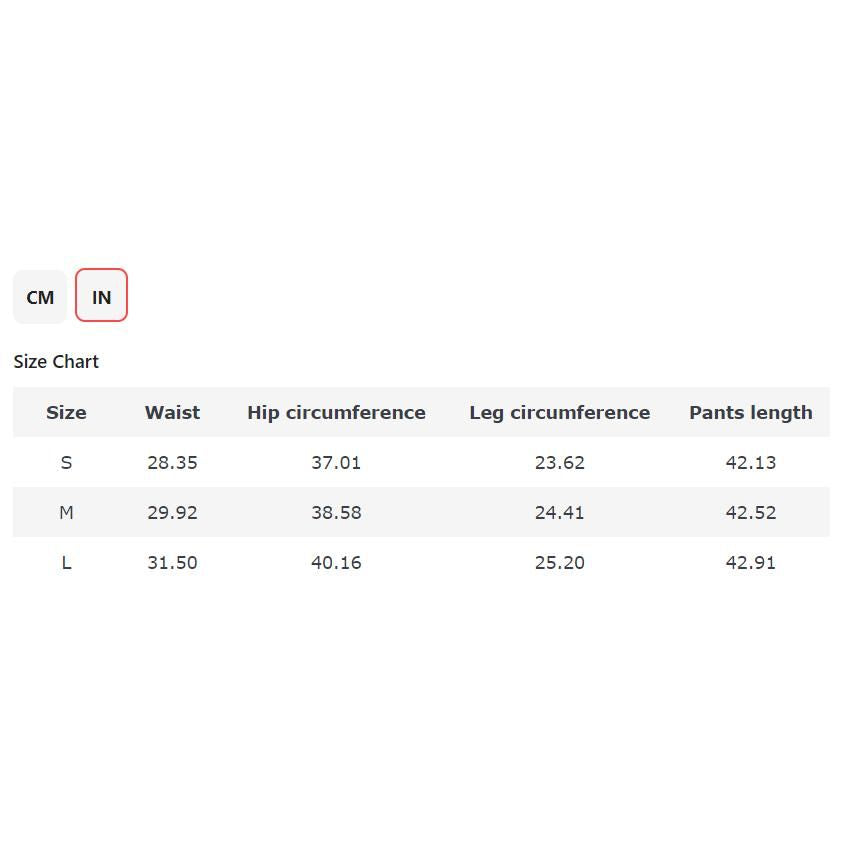845x845 pixels.
Task: Select the L size row label
Action: 66,562
